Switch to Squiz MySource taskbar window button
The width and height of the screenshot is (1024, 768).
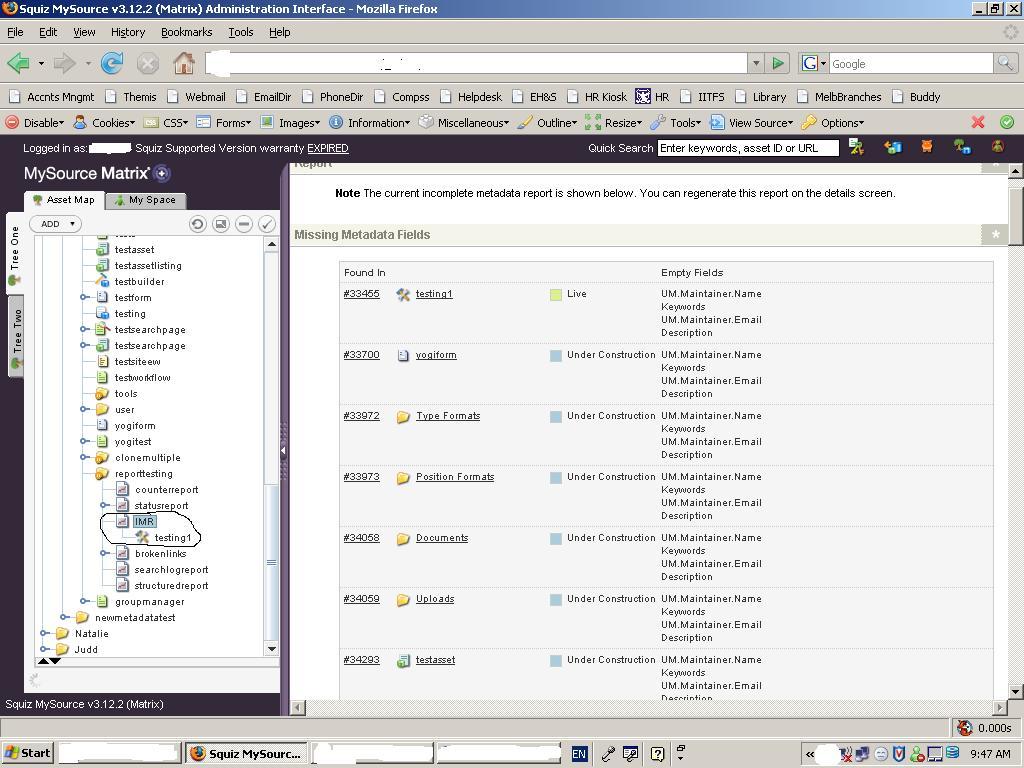click(246, 754)
